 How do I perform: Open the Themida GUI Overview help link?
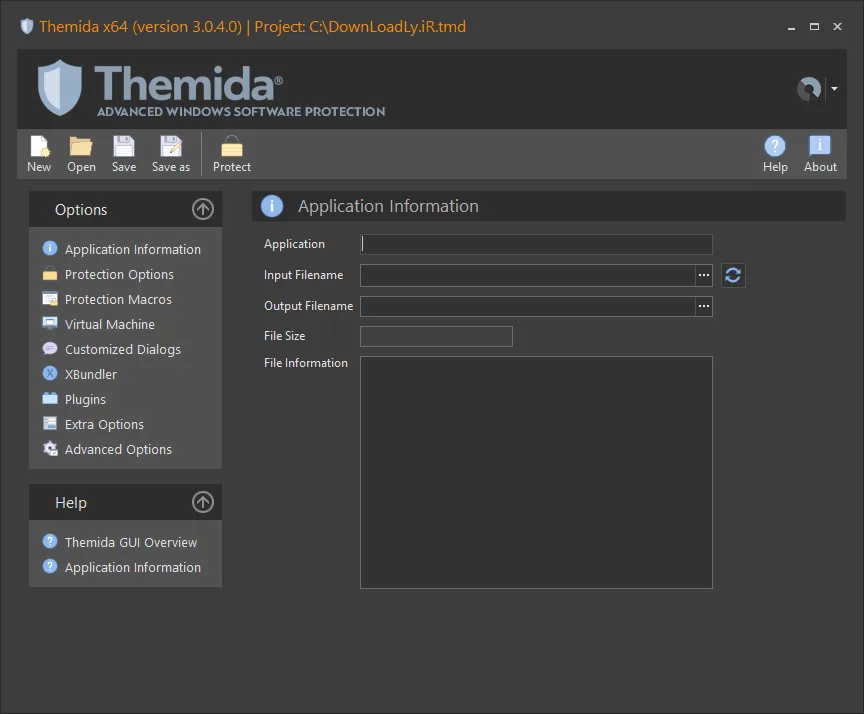coord(131,542)
